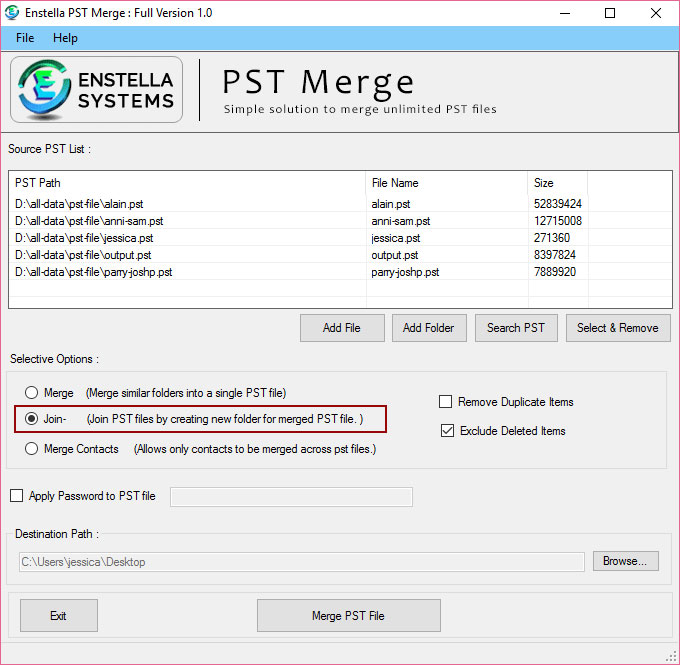This screenshot has height=665, width=680.
Task: Click the app icon in the title bar
Action: click(13, 13)
